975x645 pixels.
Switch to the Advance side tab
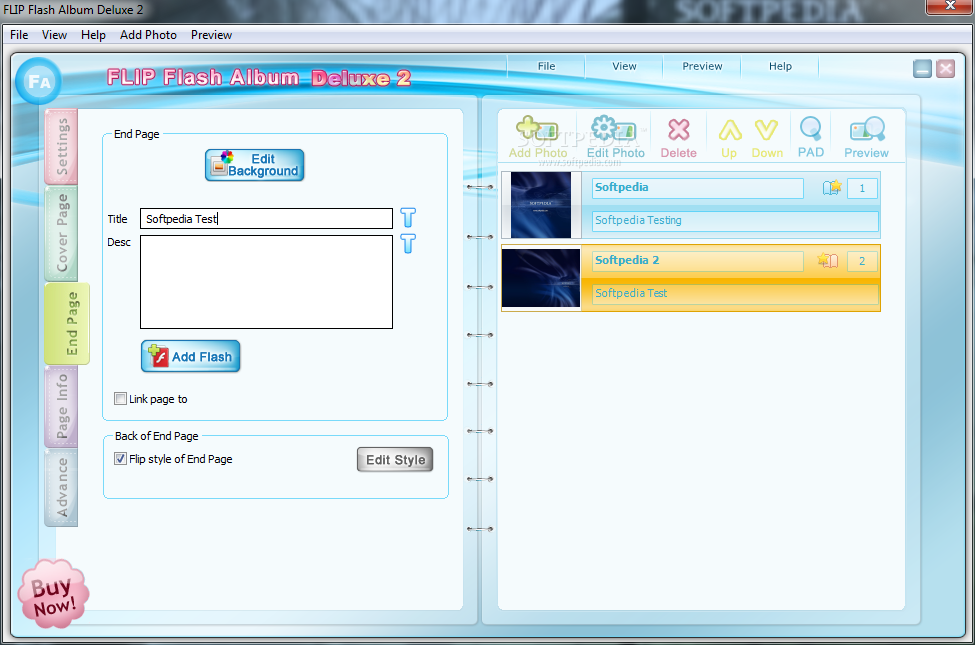(62, 488)
